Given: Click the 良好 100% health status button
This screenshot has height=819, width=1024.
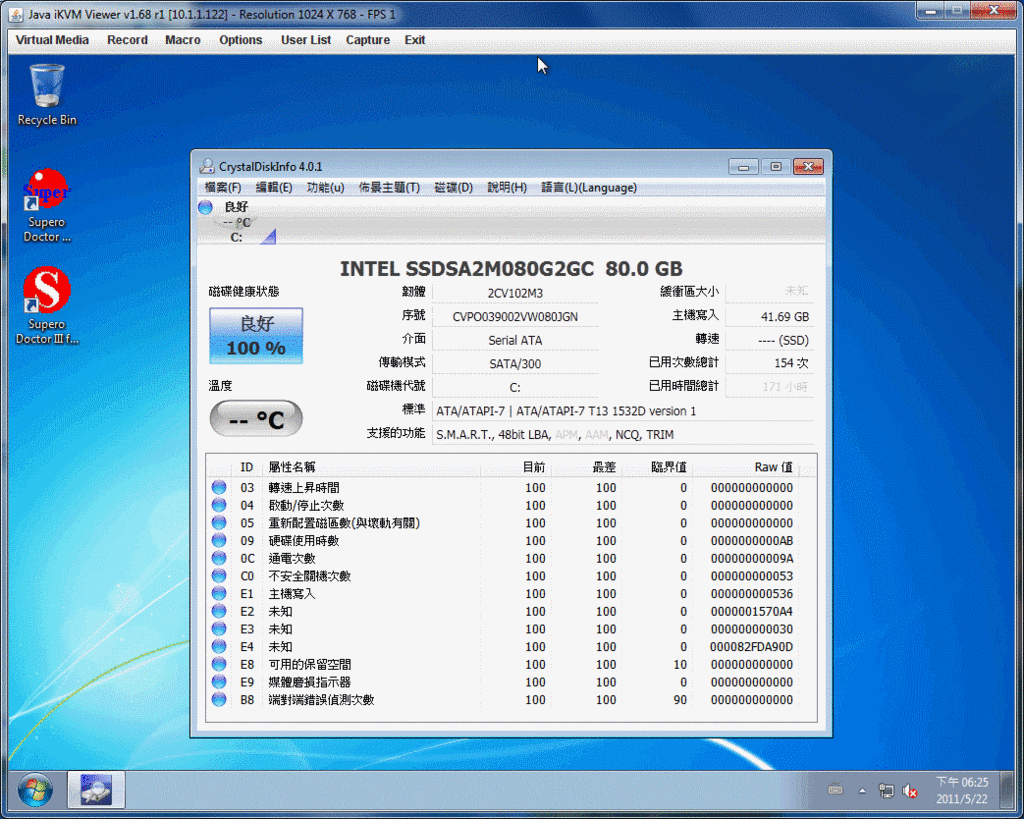Looking at the screenshot, I should pos(256,336).
